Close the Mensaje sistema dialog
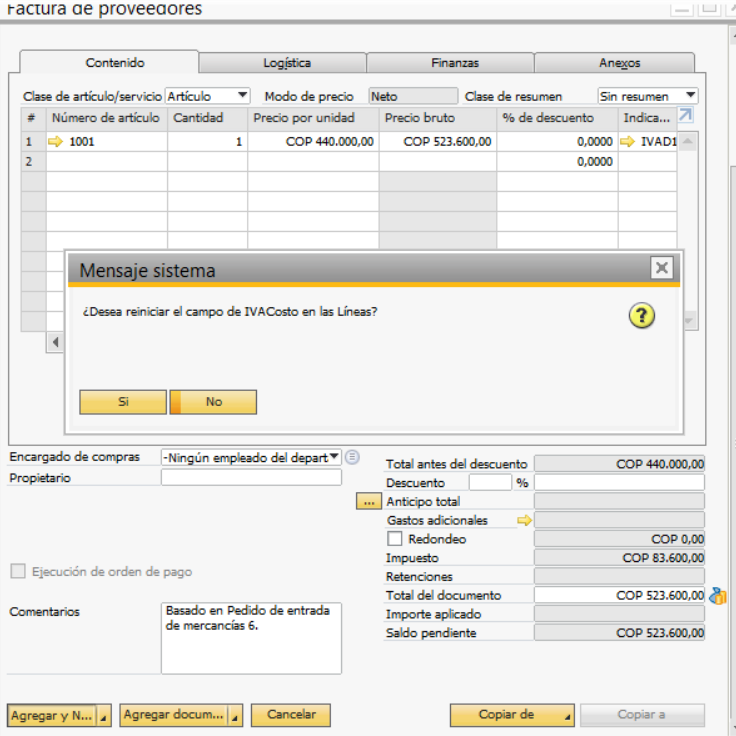Viewport: 736px width, 736px height. (661, 268)
